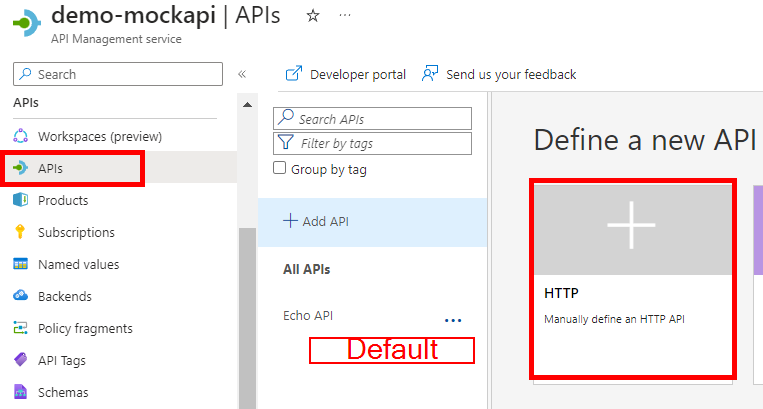Click the Add API button

click(372, 222)
